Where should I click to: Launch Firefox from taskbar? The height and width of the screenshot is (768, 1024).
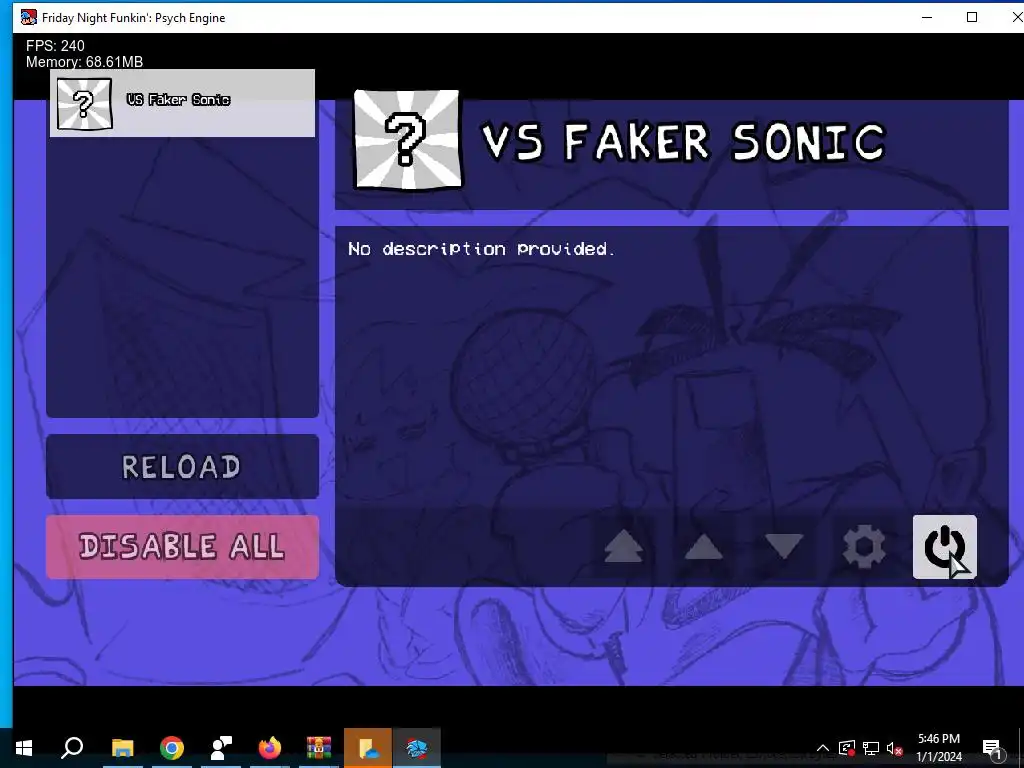coord(270,748)
